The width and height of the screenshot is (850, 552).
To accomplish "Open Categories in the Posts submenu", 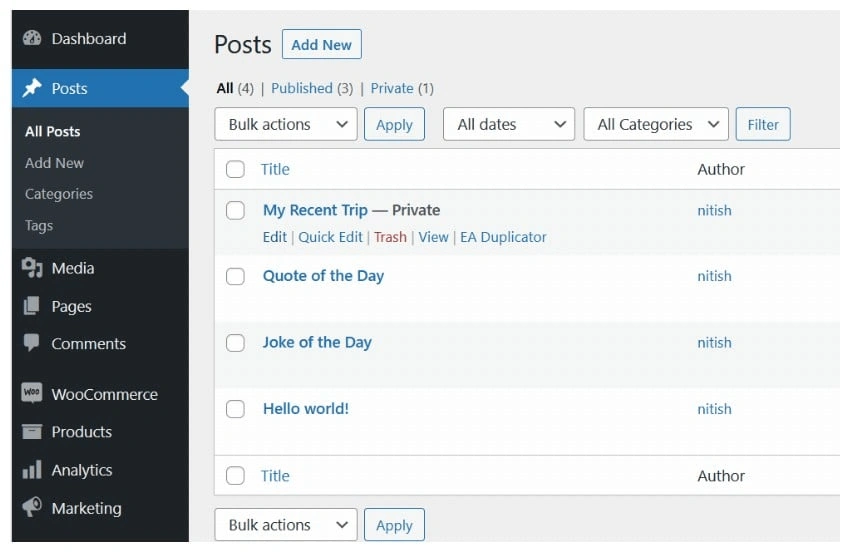I will (x=59, y=194).
